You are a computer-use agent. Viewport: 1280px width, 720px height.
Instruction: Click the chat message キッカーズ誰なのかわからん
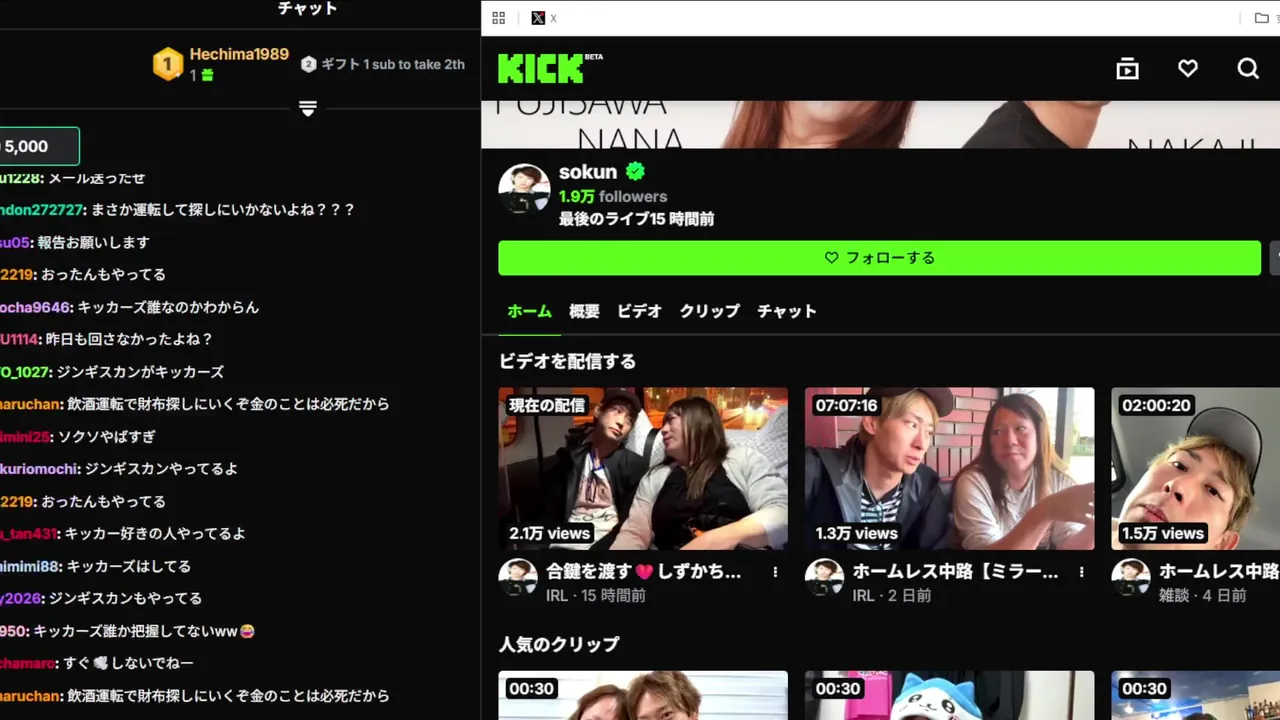(168, 307)
